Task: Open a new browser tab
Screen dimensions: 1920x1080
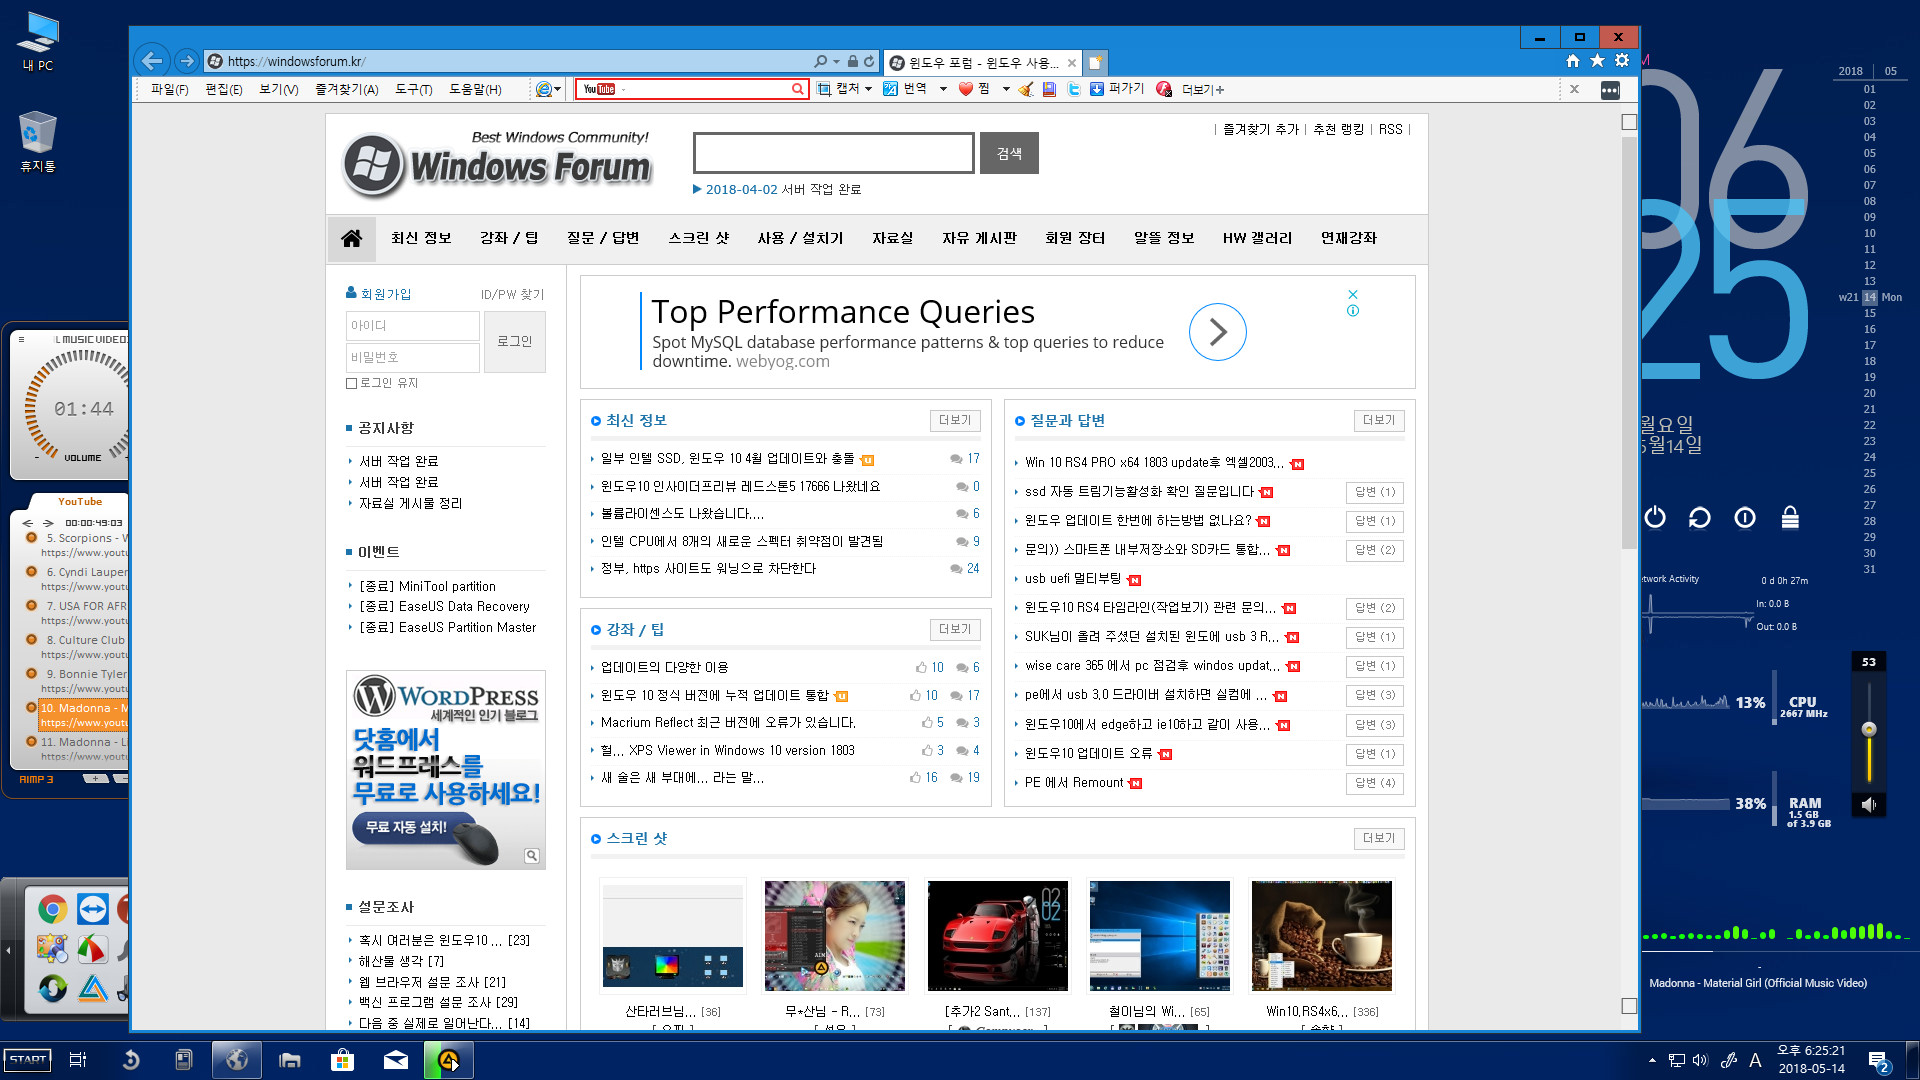Action: (x=1096, y=62)
